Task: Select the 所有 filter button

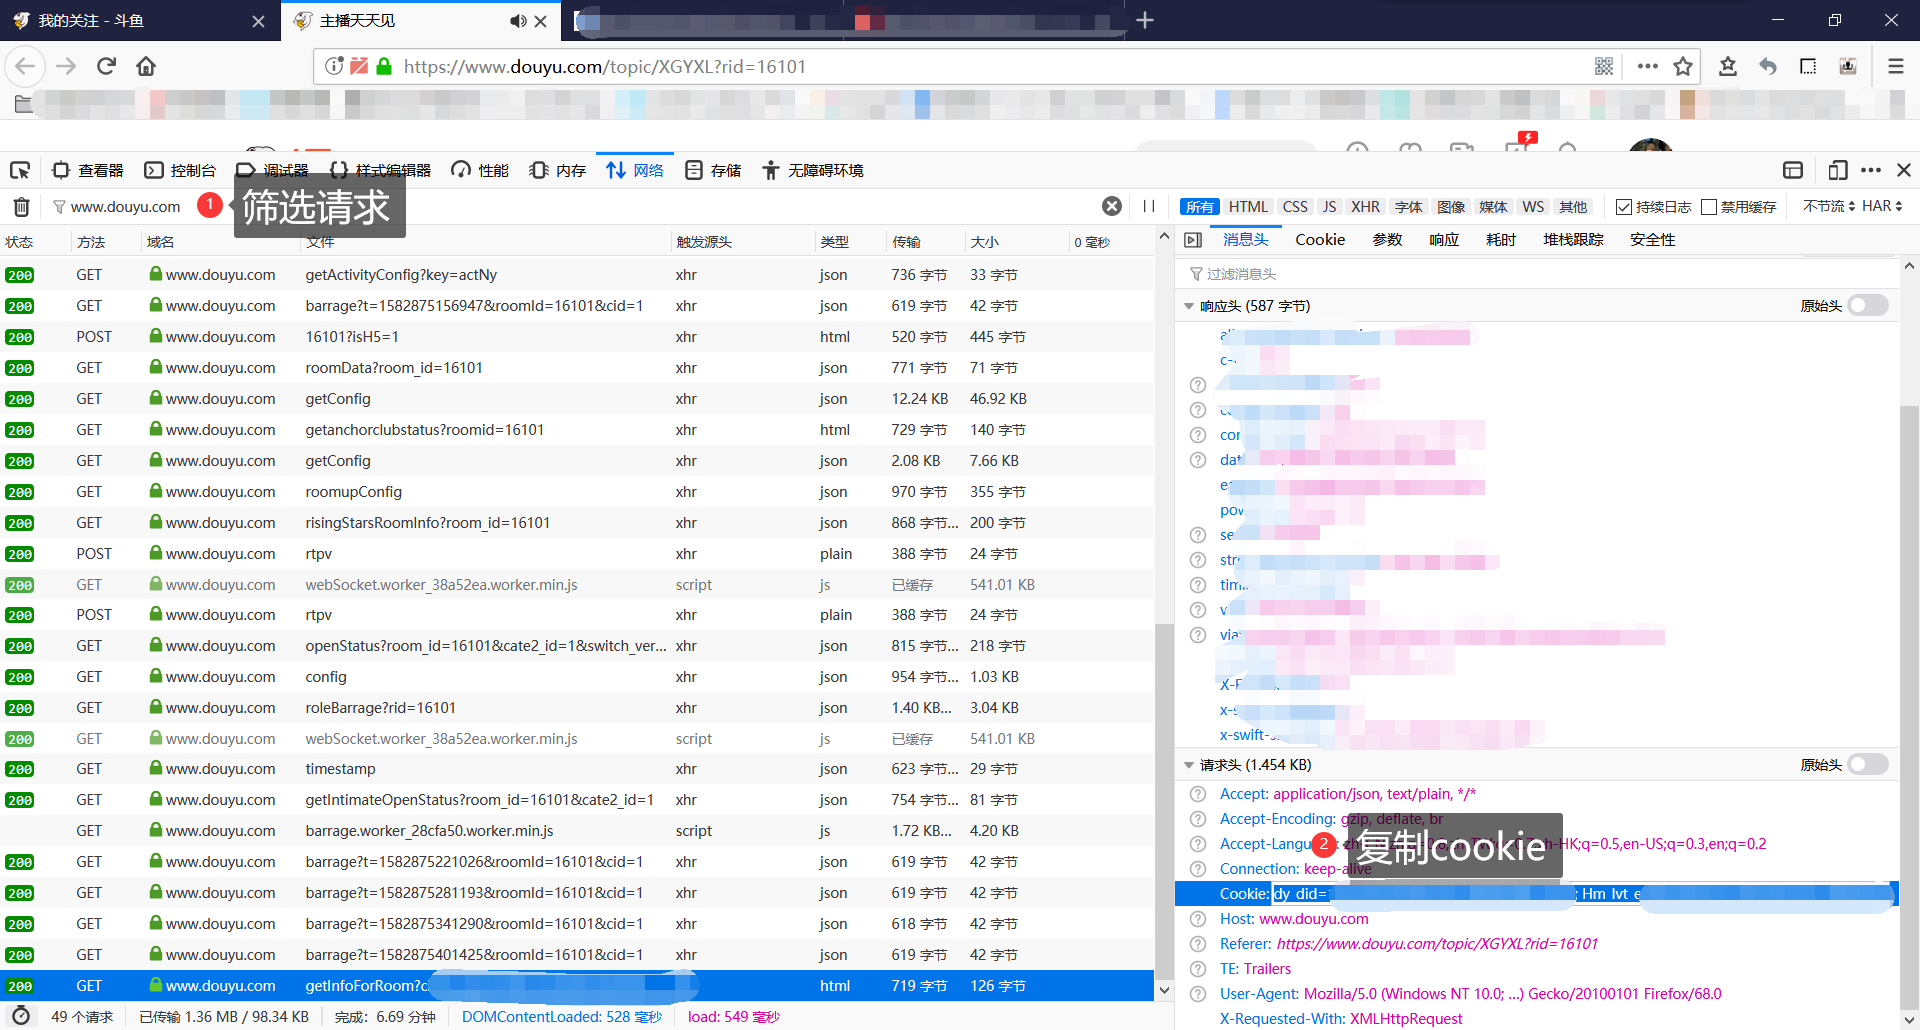Action: click(x=1200, y=207)
